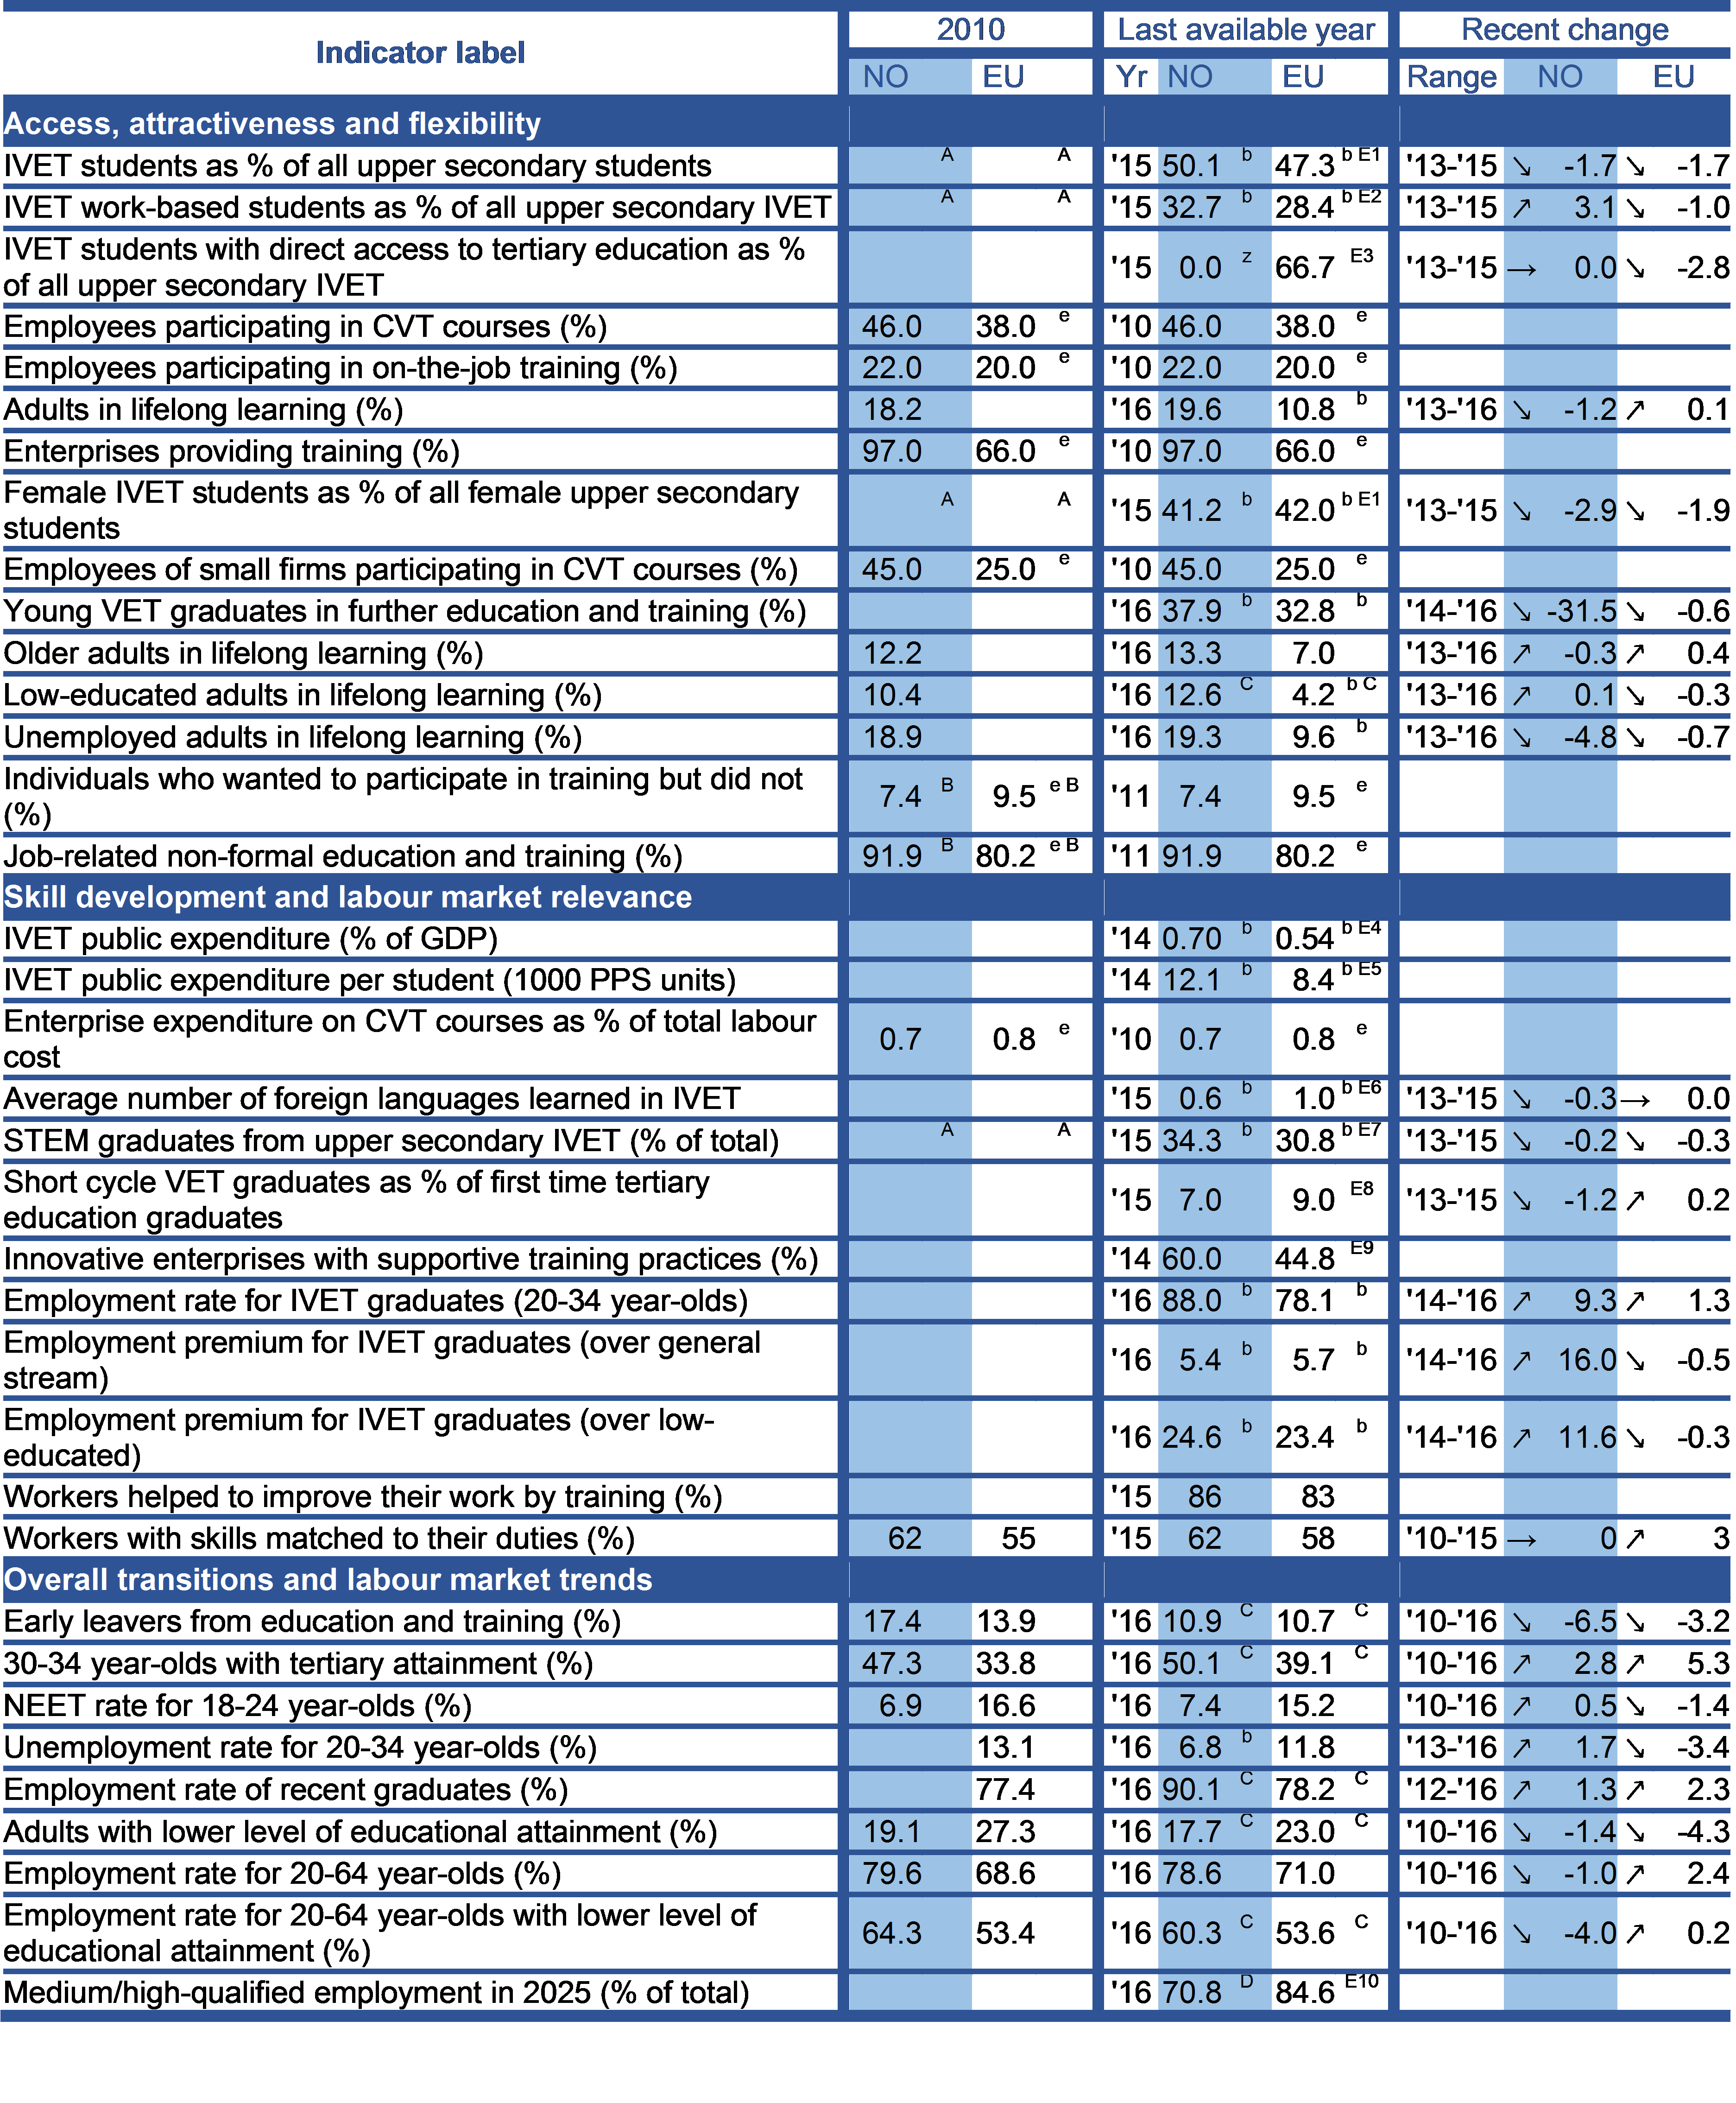Viewport: 1736px width, 2103px height.
Task: Click the down arrow next to -6.5
Action: coord(1521,1622)
